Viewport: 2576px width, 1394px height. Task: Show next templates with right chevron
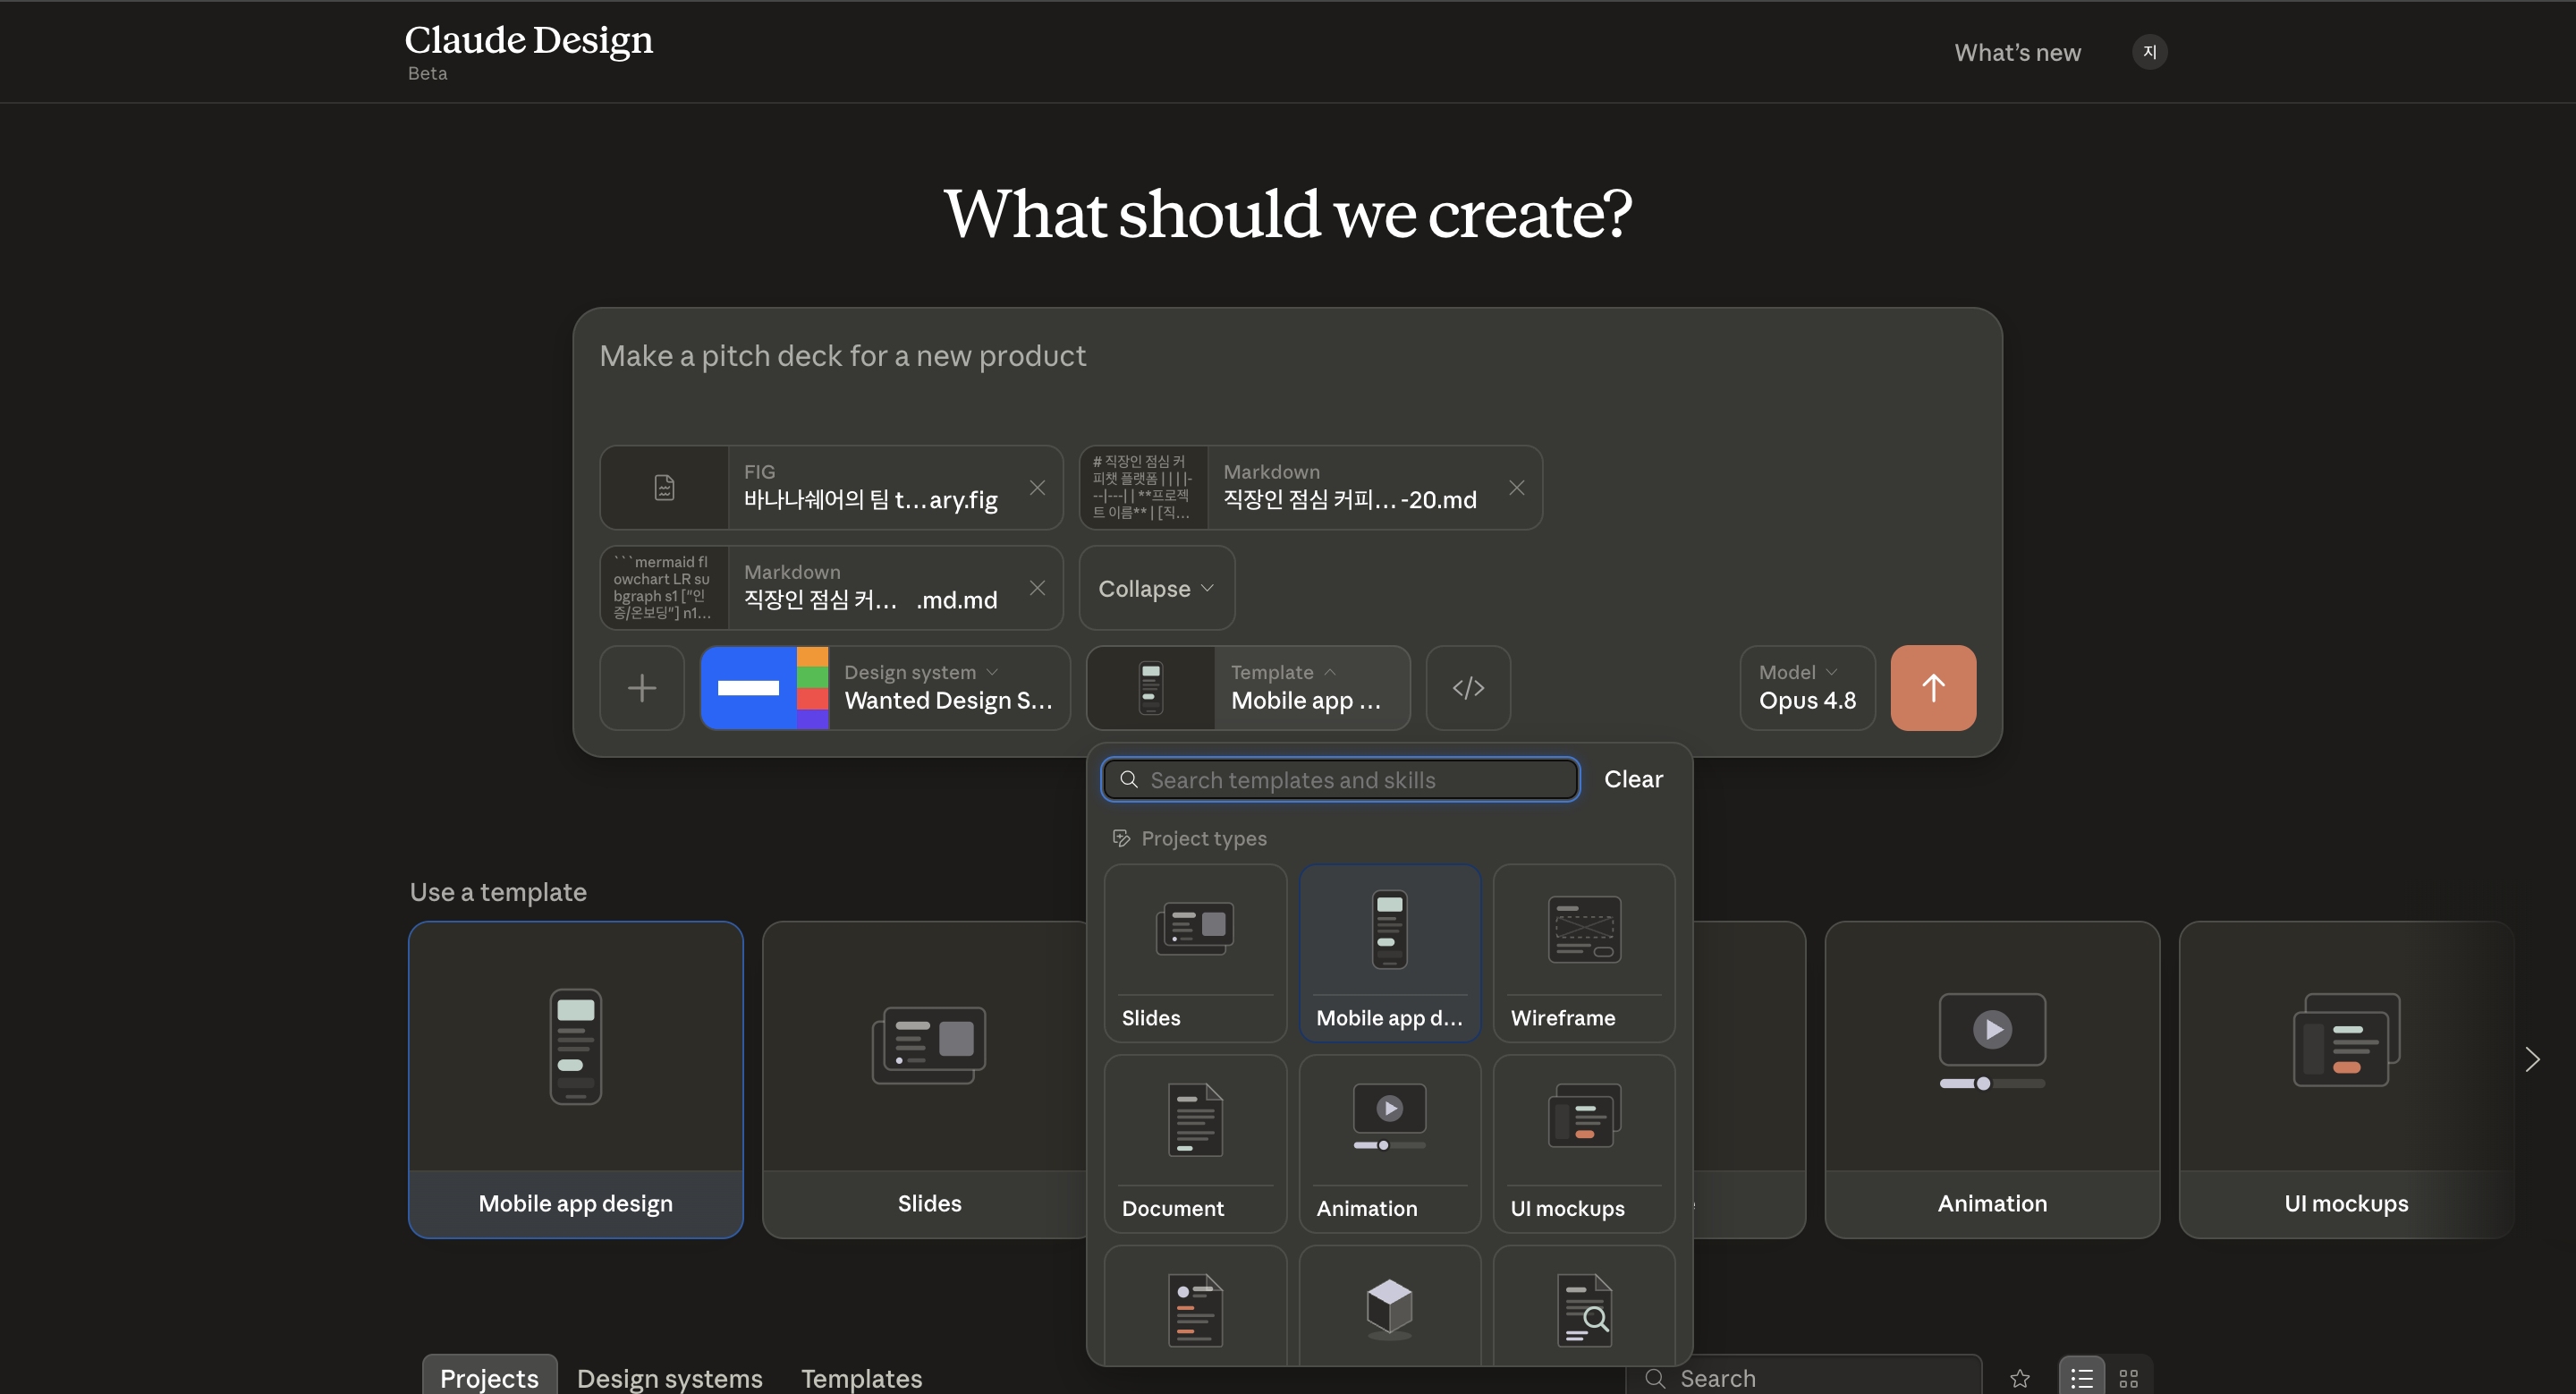click(2532, 1059)
